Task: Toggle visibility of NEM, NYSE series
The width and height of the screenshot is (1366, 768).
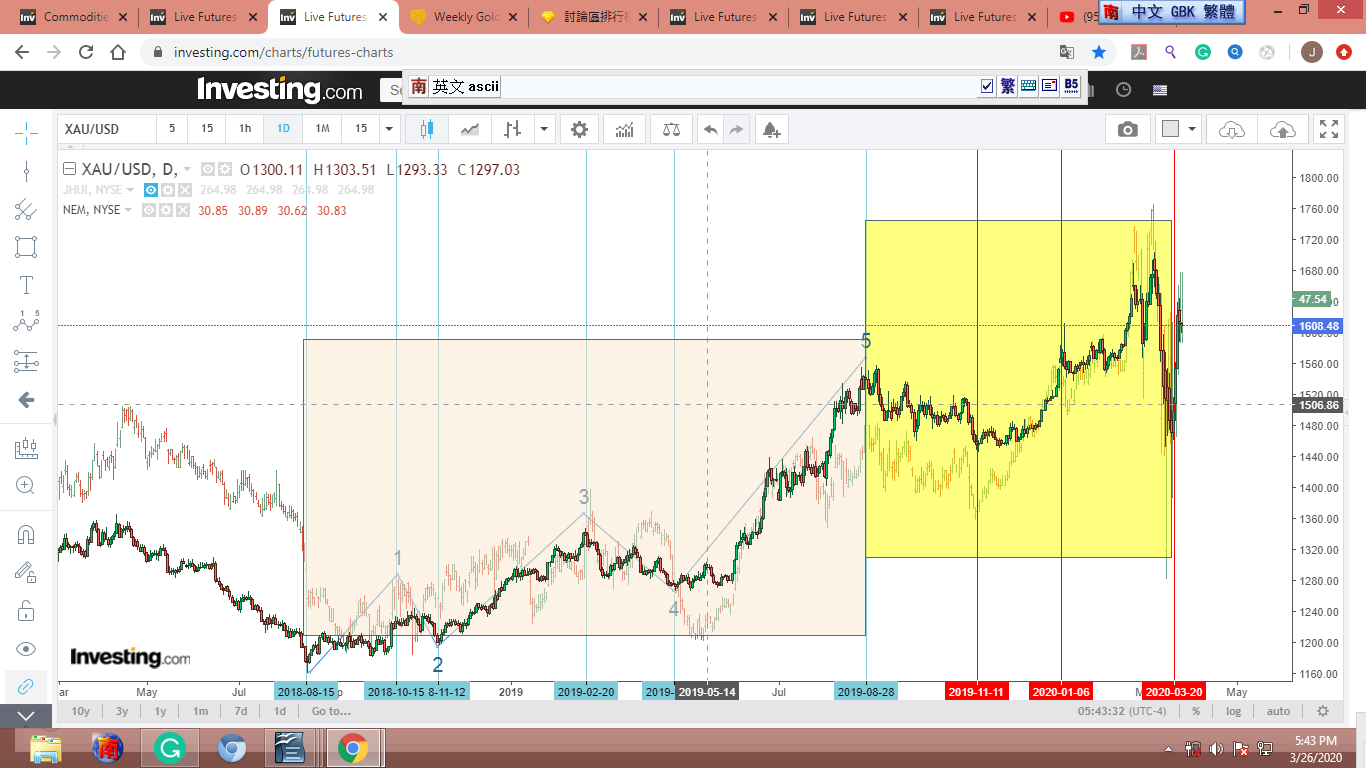Action: pos(149,210)
